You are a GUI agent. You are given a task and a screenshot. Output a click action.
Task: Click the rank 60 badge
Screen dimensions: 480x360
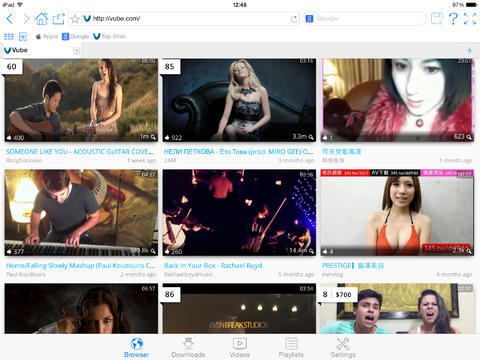(12, 67)
